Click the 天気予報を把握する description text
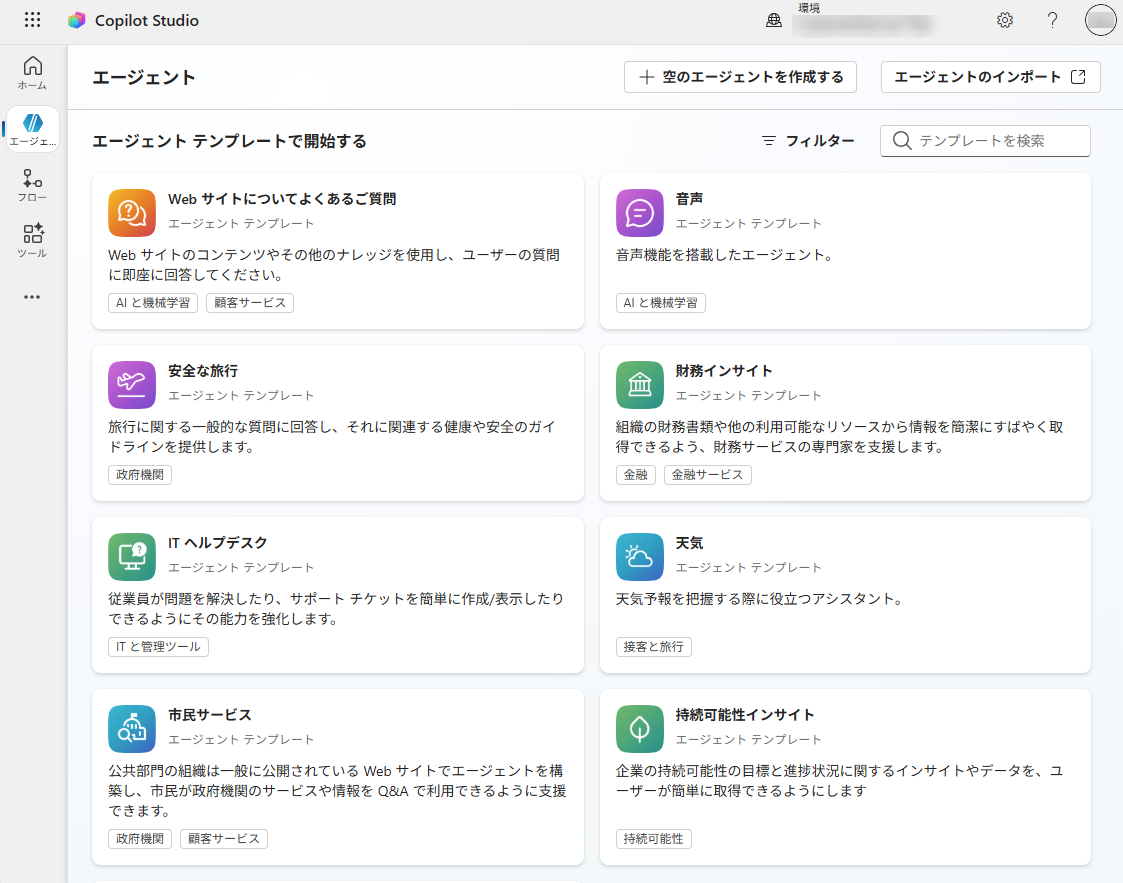 [759, 599]
